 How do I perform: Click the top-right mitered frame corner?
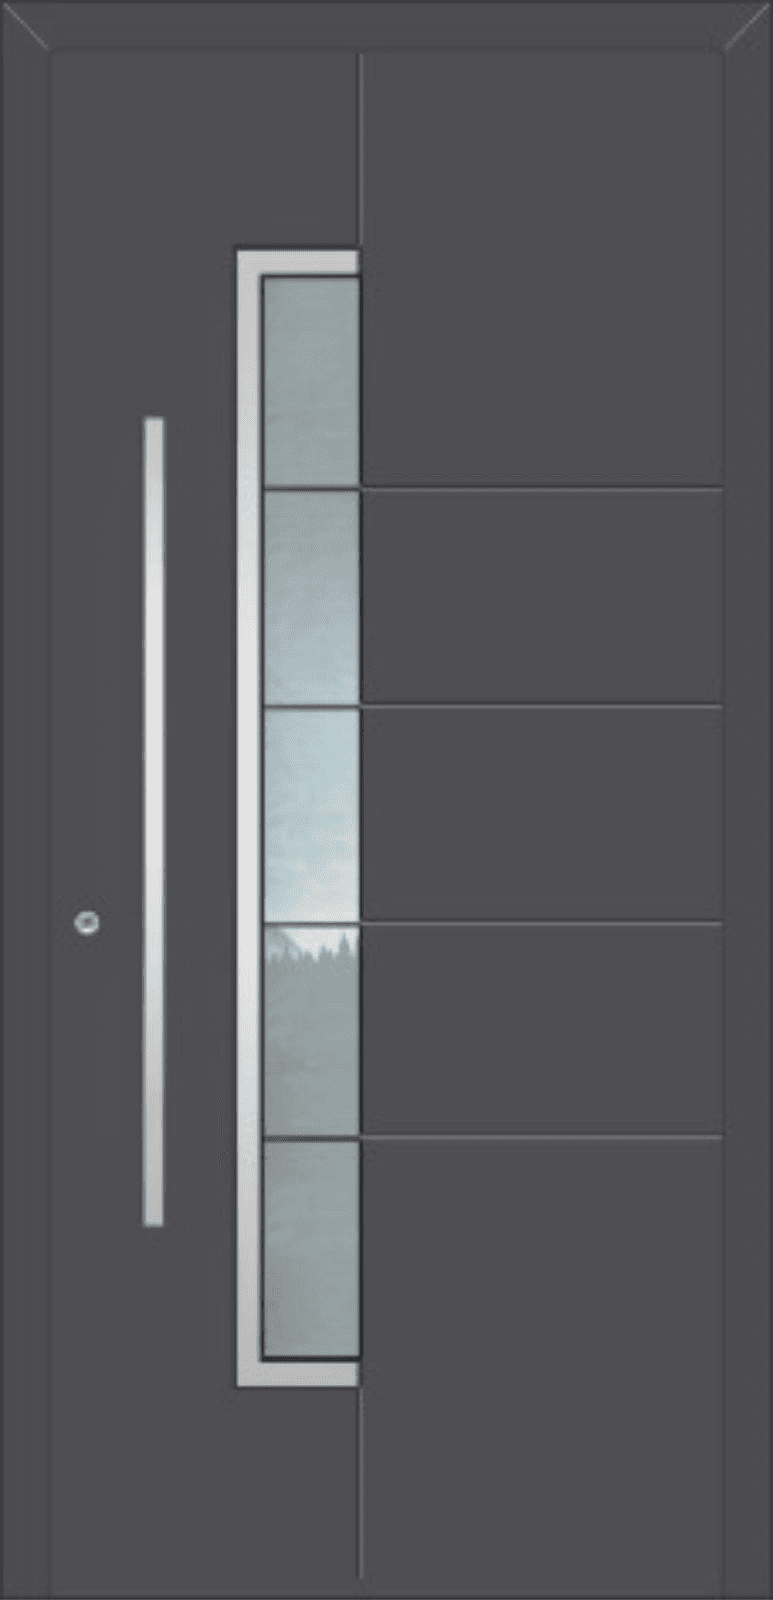pos(748,24)
